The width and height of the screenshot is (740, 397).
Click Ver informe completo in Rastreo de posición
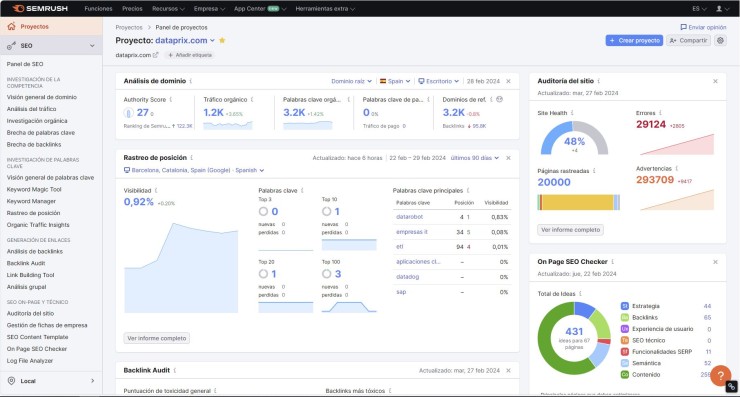[x=157, y=338]
